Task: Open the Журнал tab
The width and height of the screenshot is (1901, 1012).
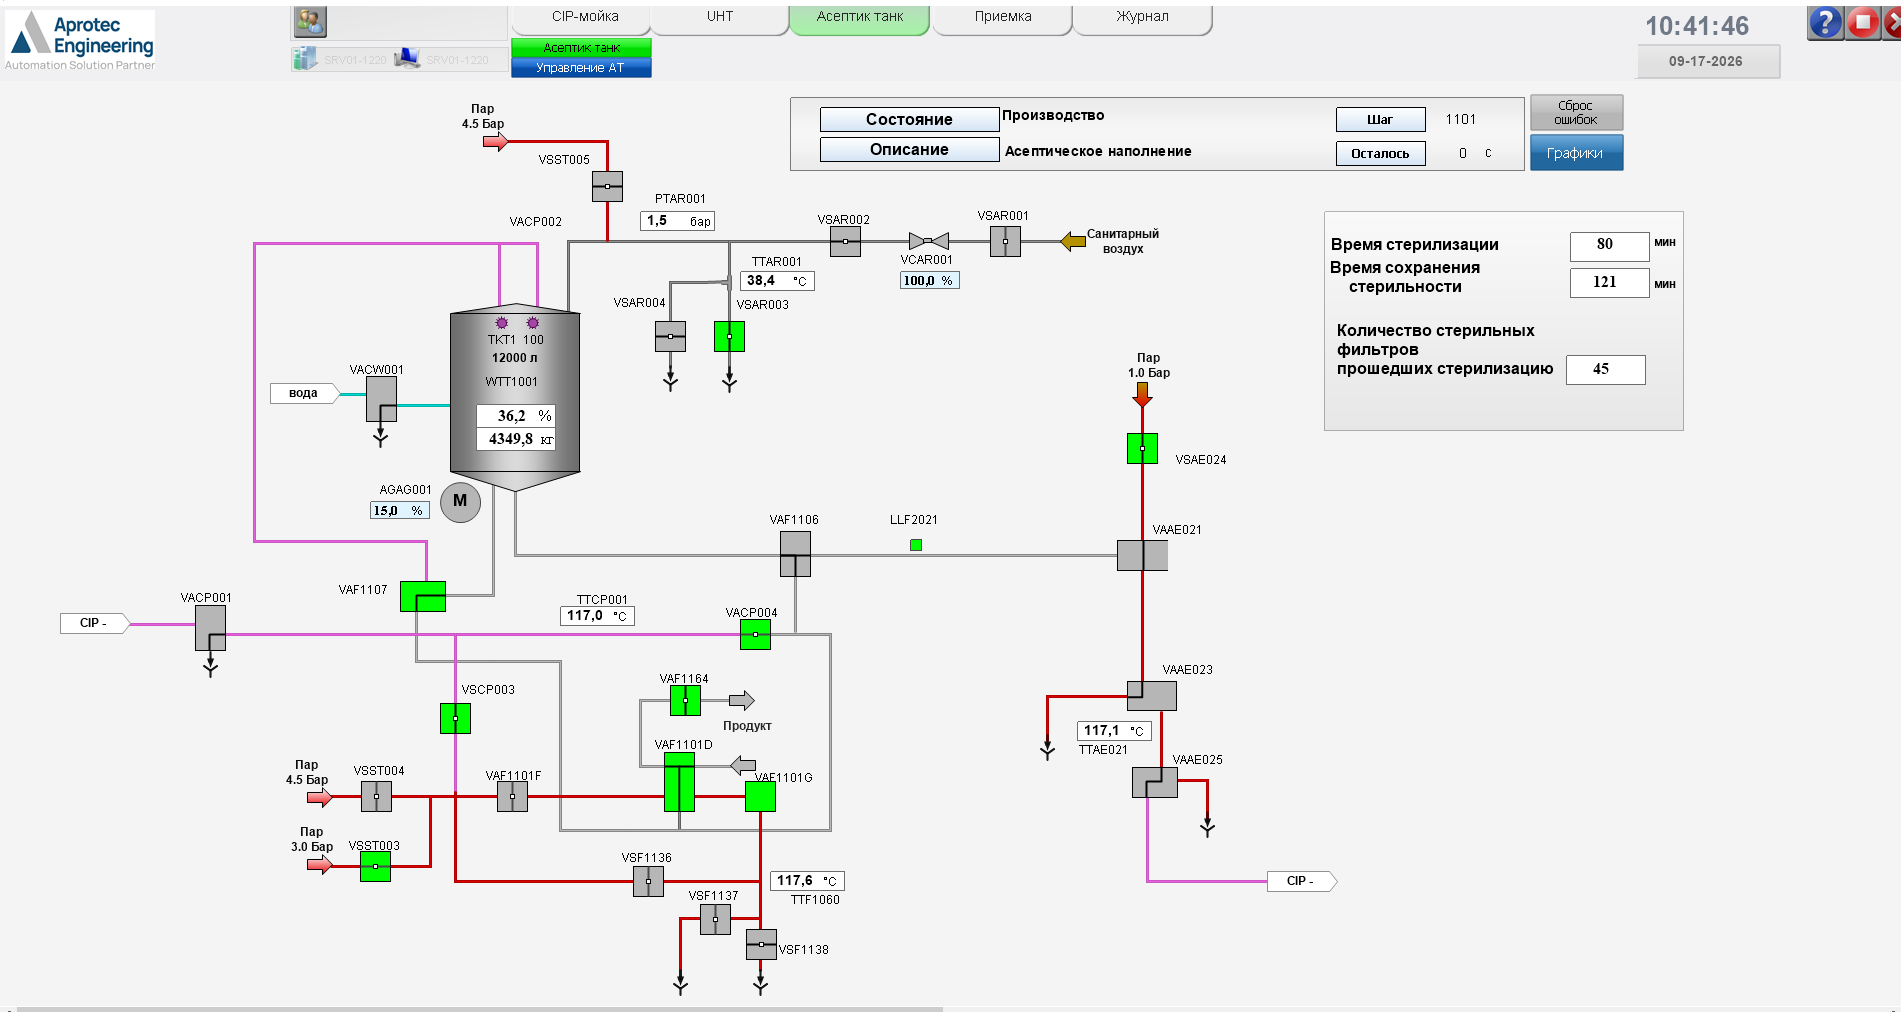Action: coord(1142,18)
